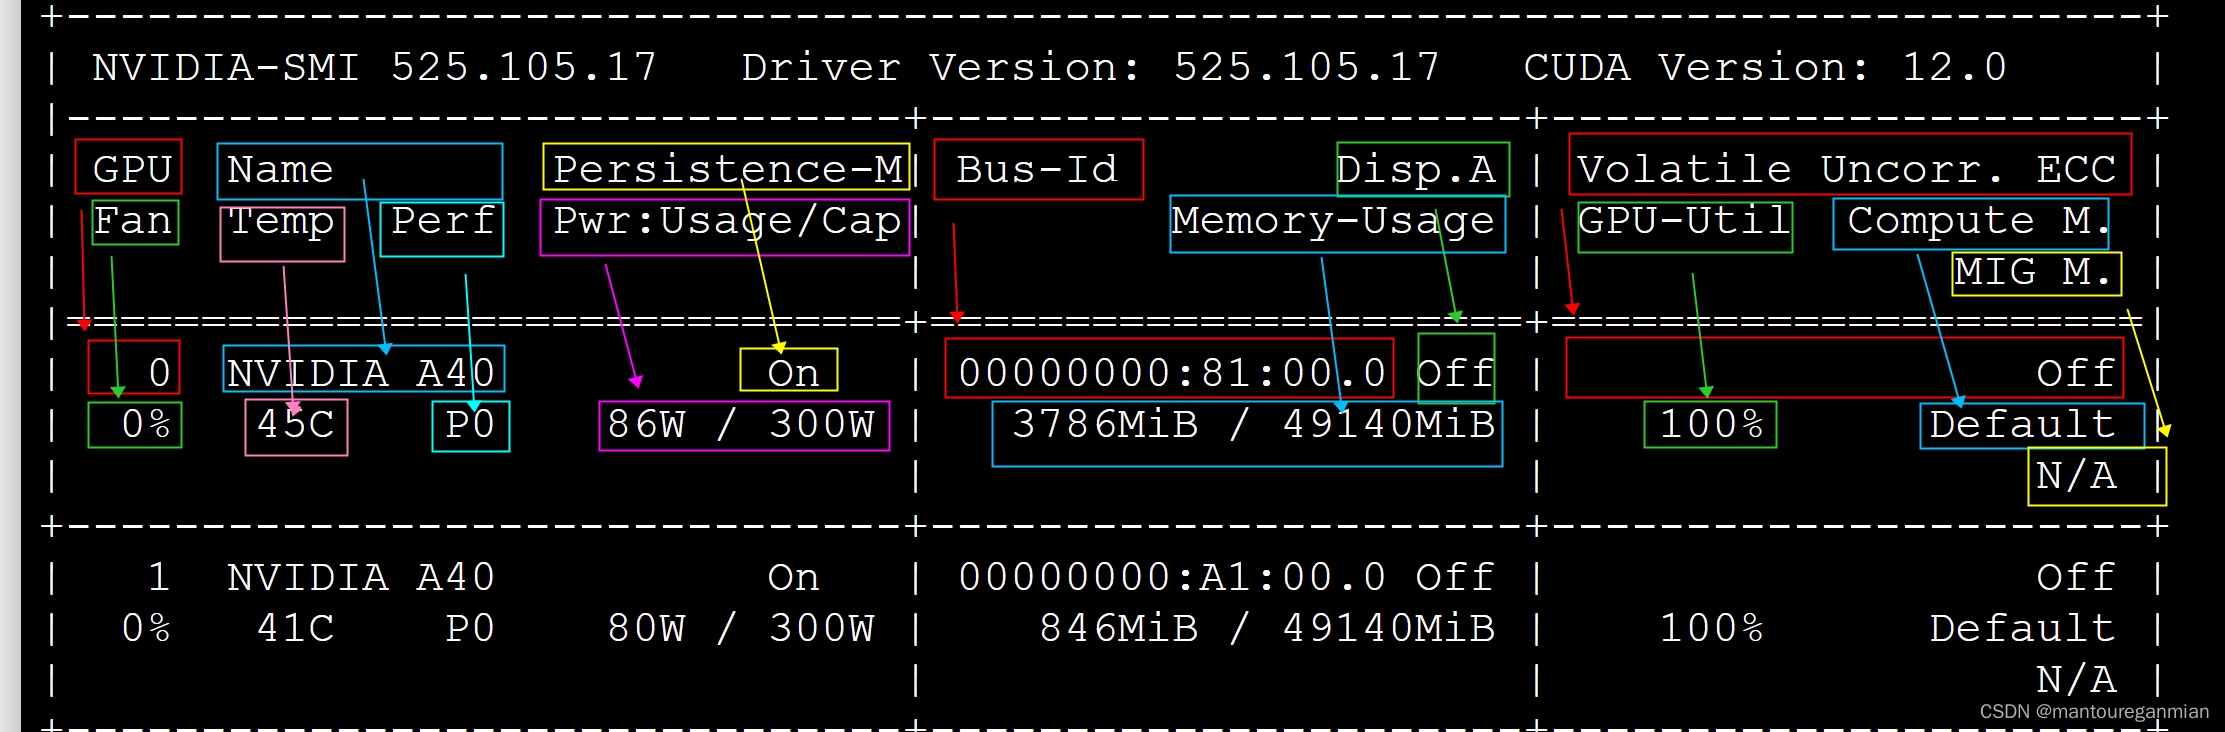
Task: Click fan '0%' value below GPU index 0
Action: [146, 425]
